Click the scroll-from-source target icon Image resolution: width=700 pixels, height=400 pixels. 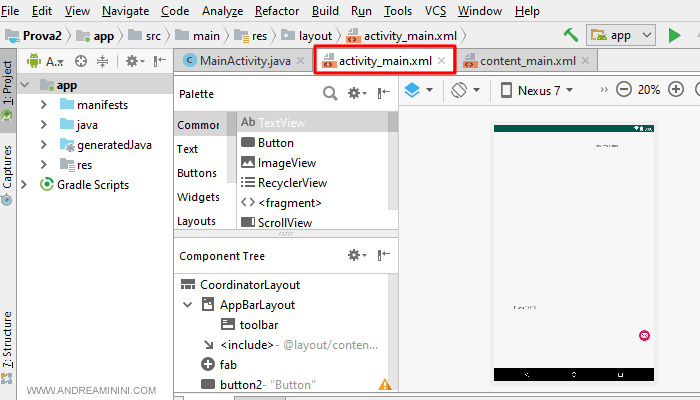pos(81,61)
